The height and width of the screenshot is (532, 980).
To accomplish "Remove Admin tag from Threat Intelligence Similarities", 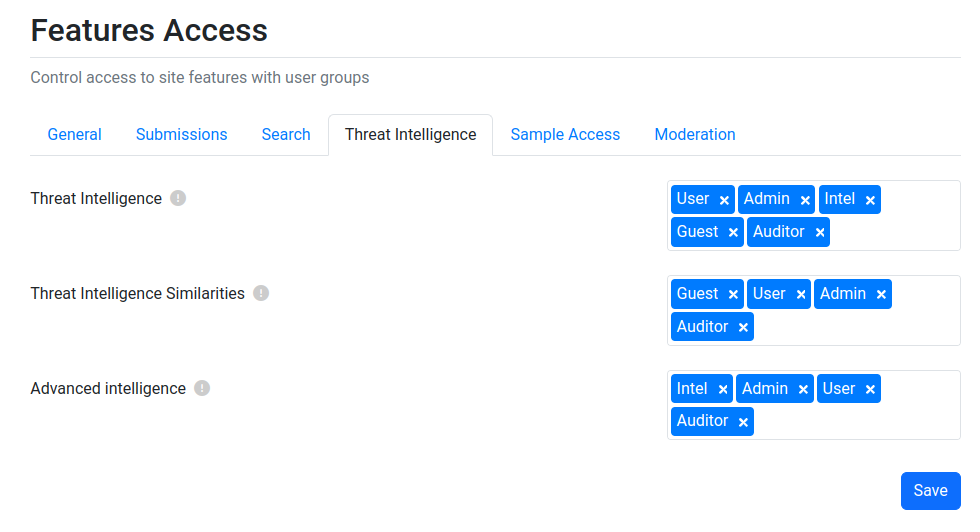I will (881, 294).
